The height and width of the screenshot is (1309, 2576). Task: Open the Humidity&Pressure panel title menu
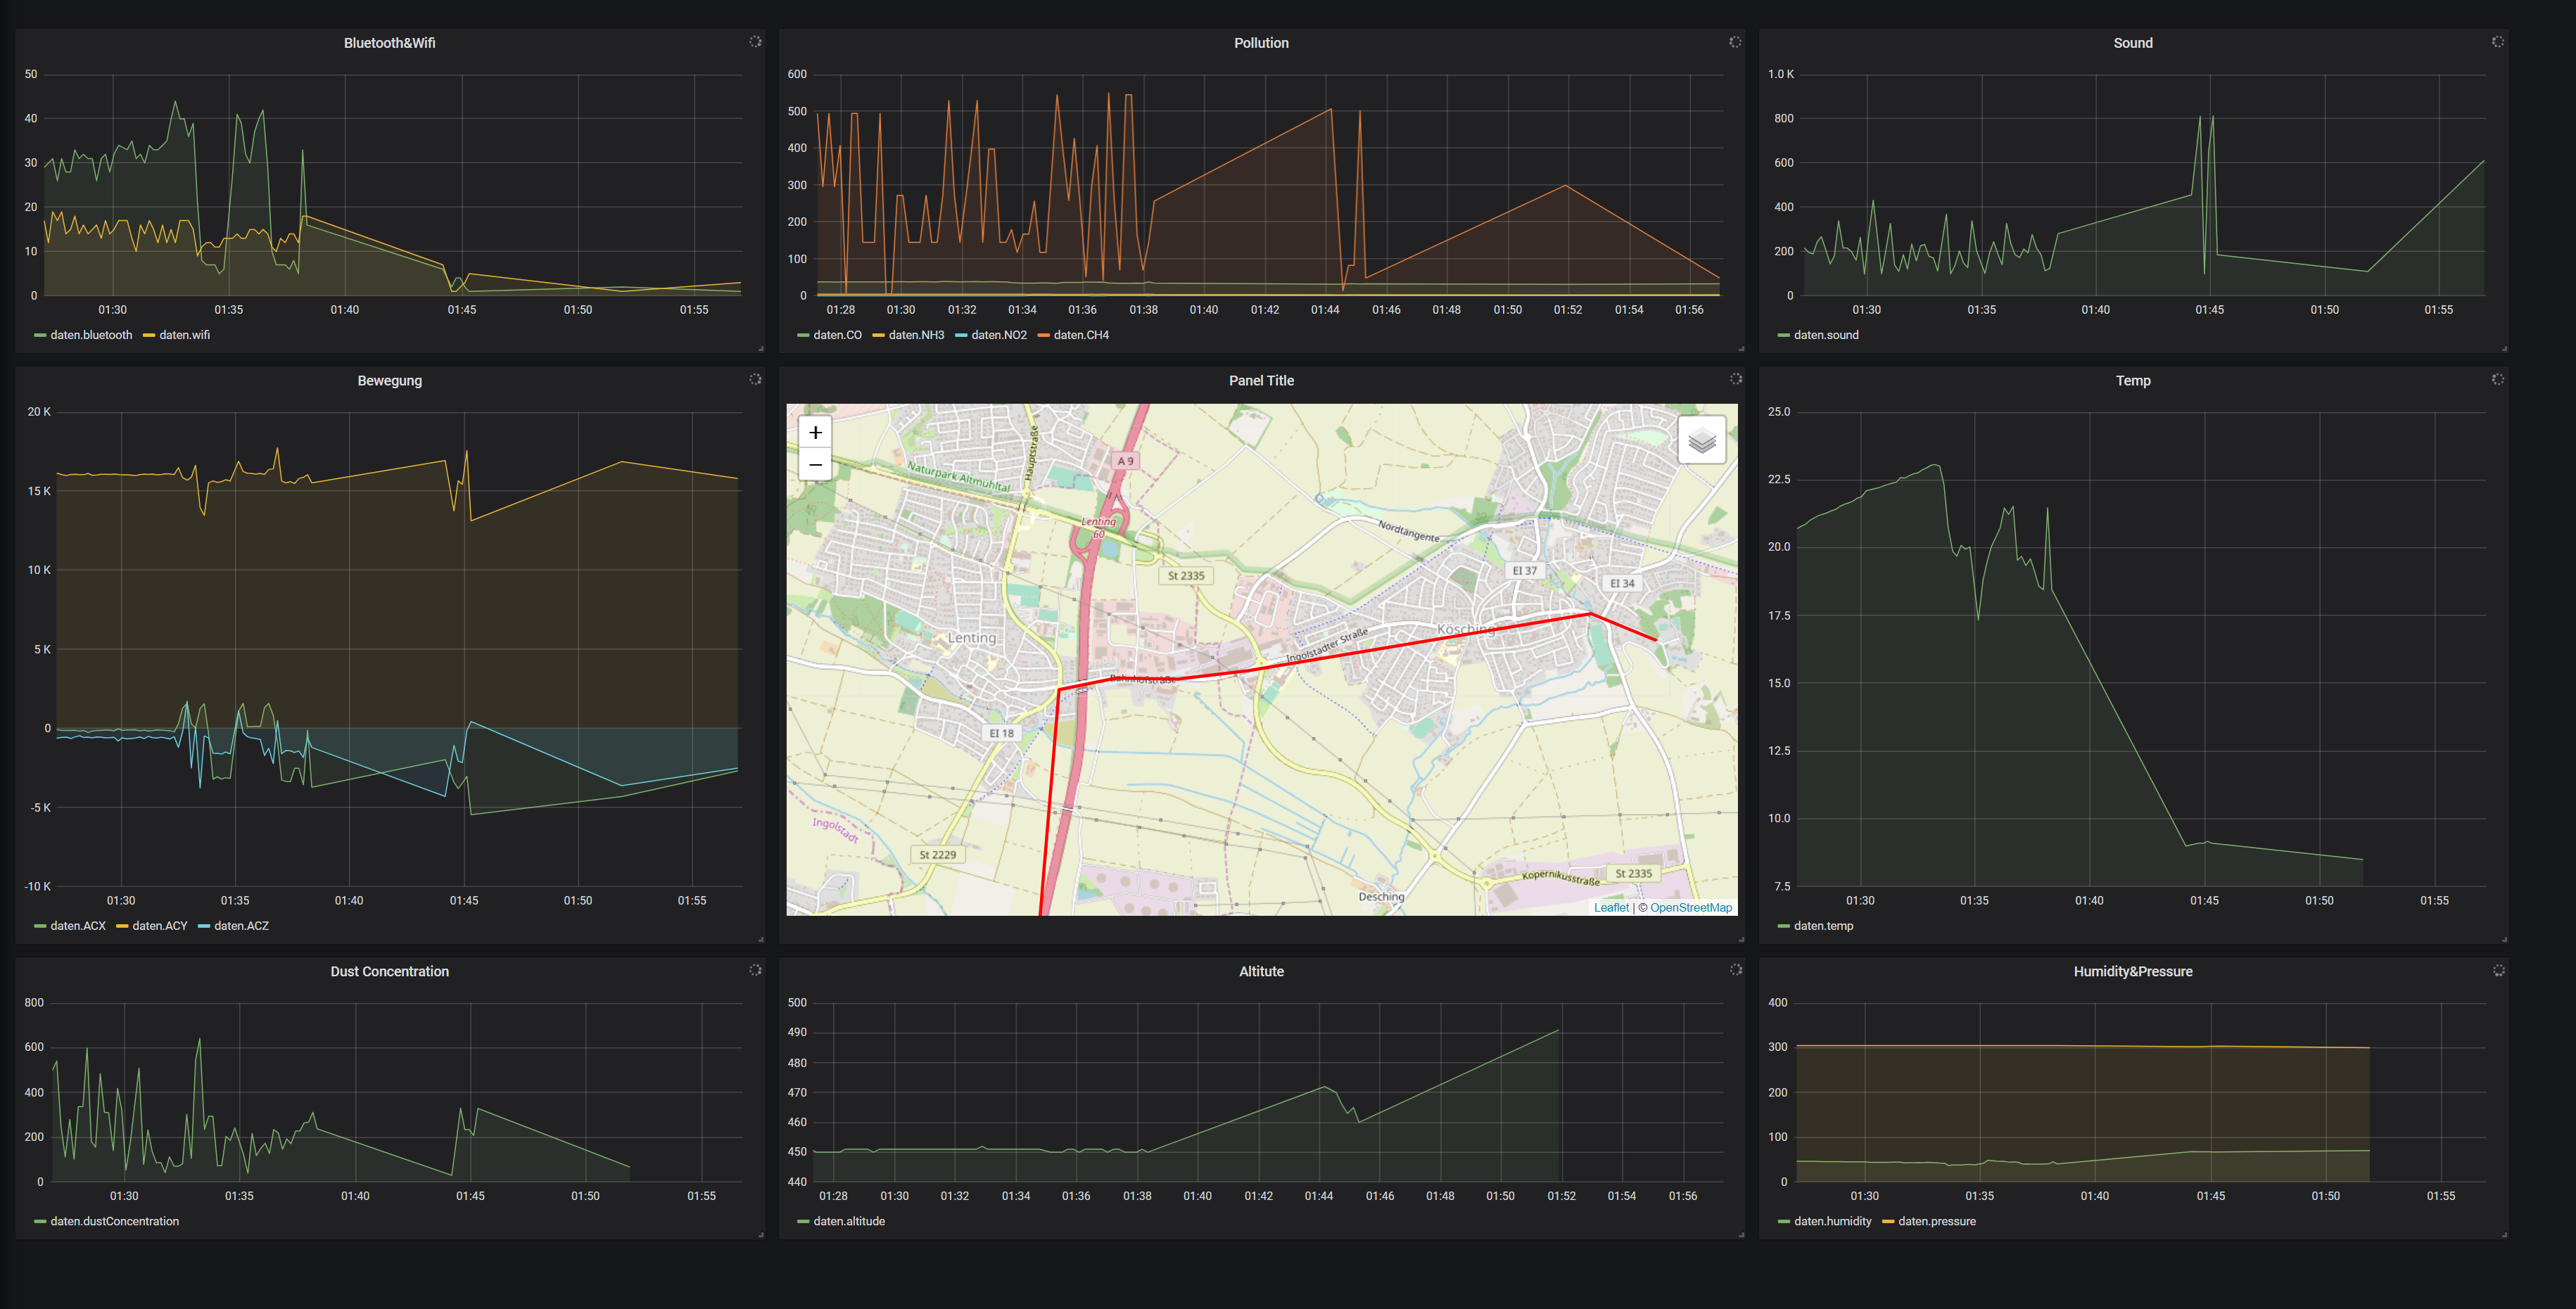click(2132, 972)
